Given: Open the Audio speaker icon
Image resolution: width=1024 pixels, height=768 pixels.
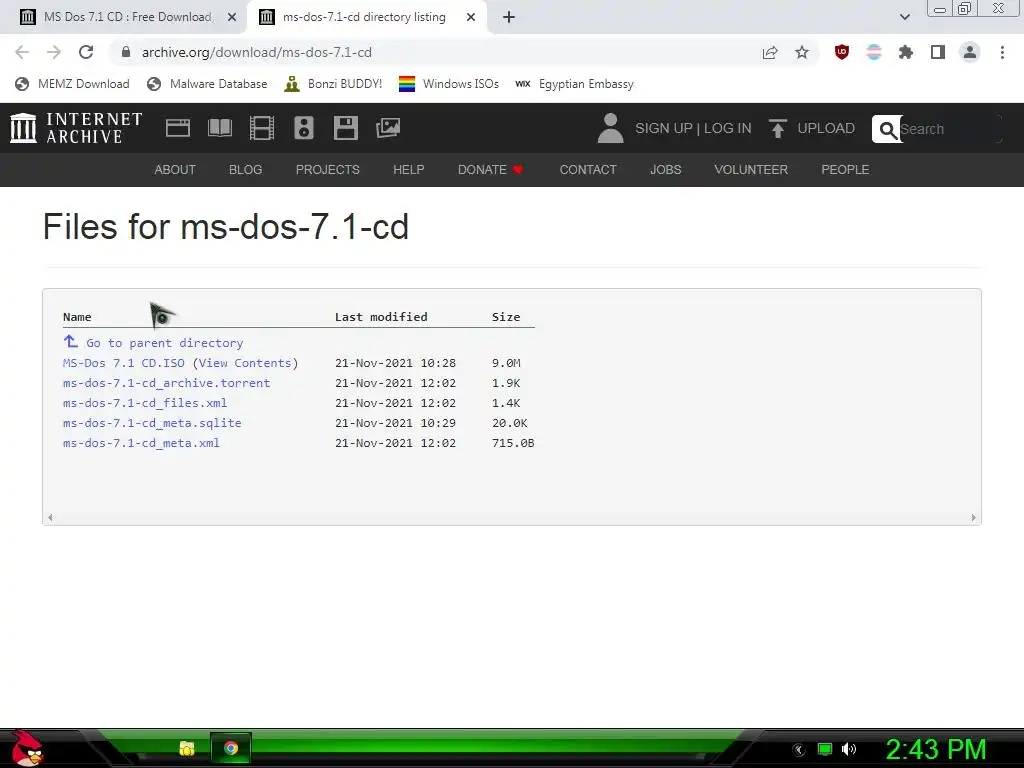Looking at the screenshot, I should point(304,128).
